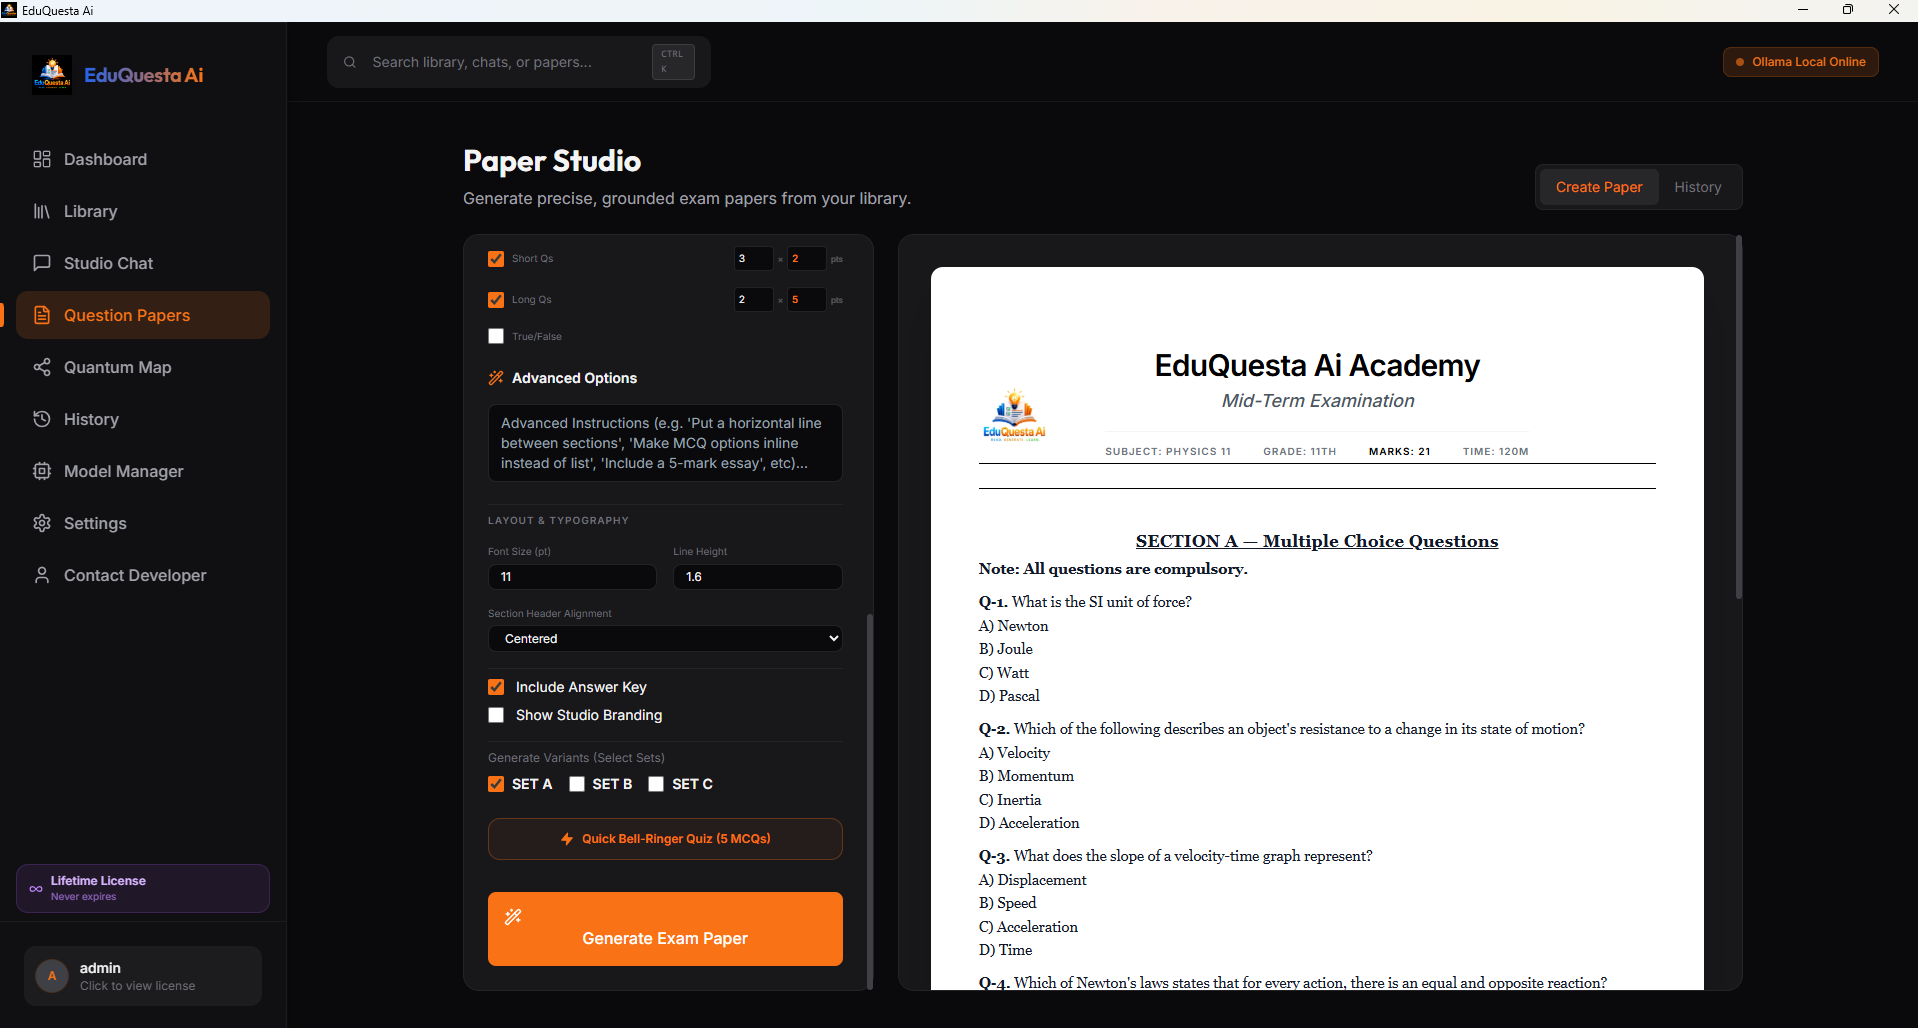Open the Section Header Alignment dropdown

click(664, 638)
